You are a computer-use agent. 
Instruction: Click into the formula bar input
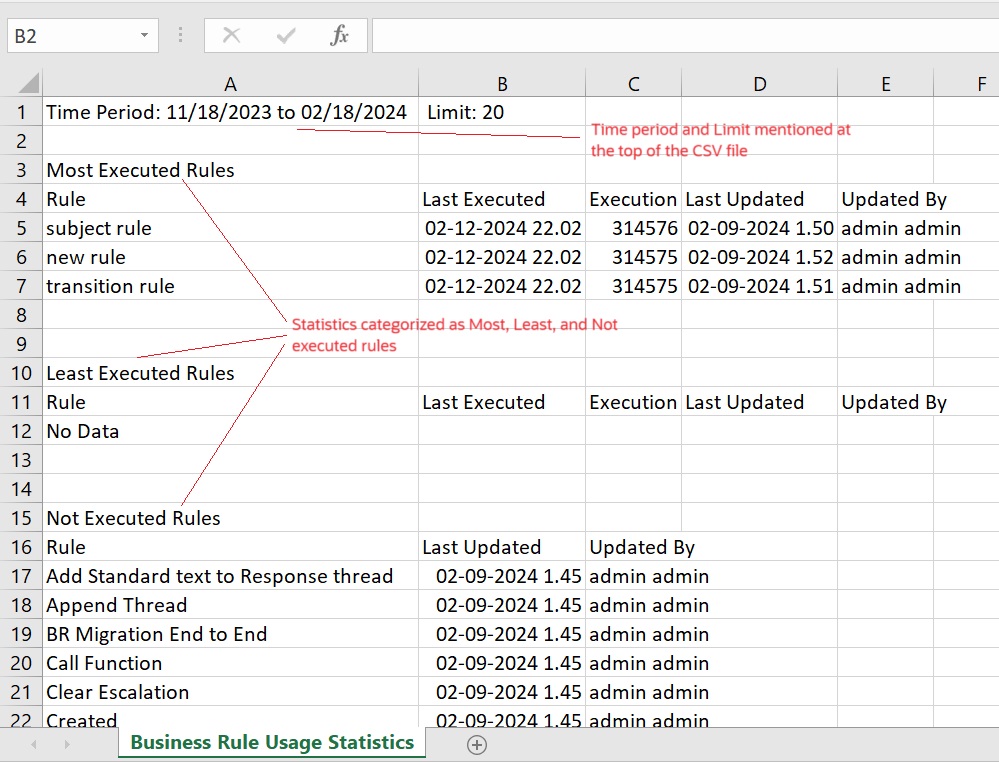686,36
